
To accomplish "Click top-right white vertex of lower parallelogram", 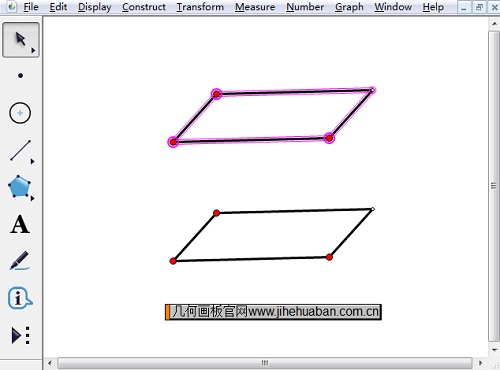I will (373, 209).
